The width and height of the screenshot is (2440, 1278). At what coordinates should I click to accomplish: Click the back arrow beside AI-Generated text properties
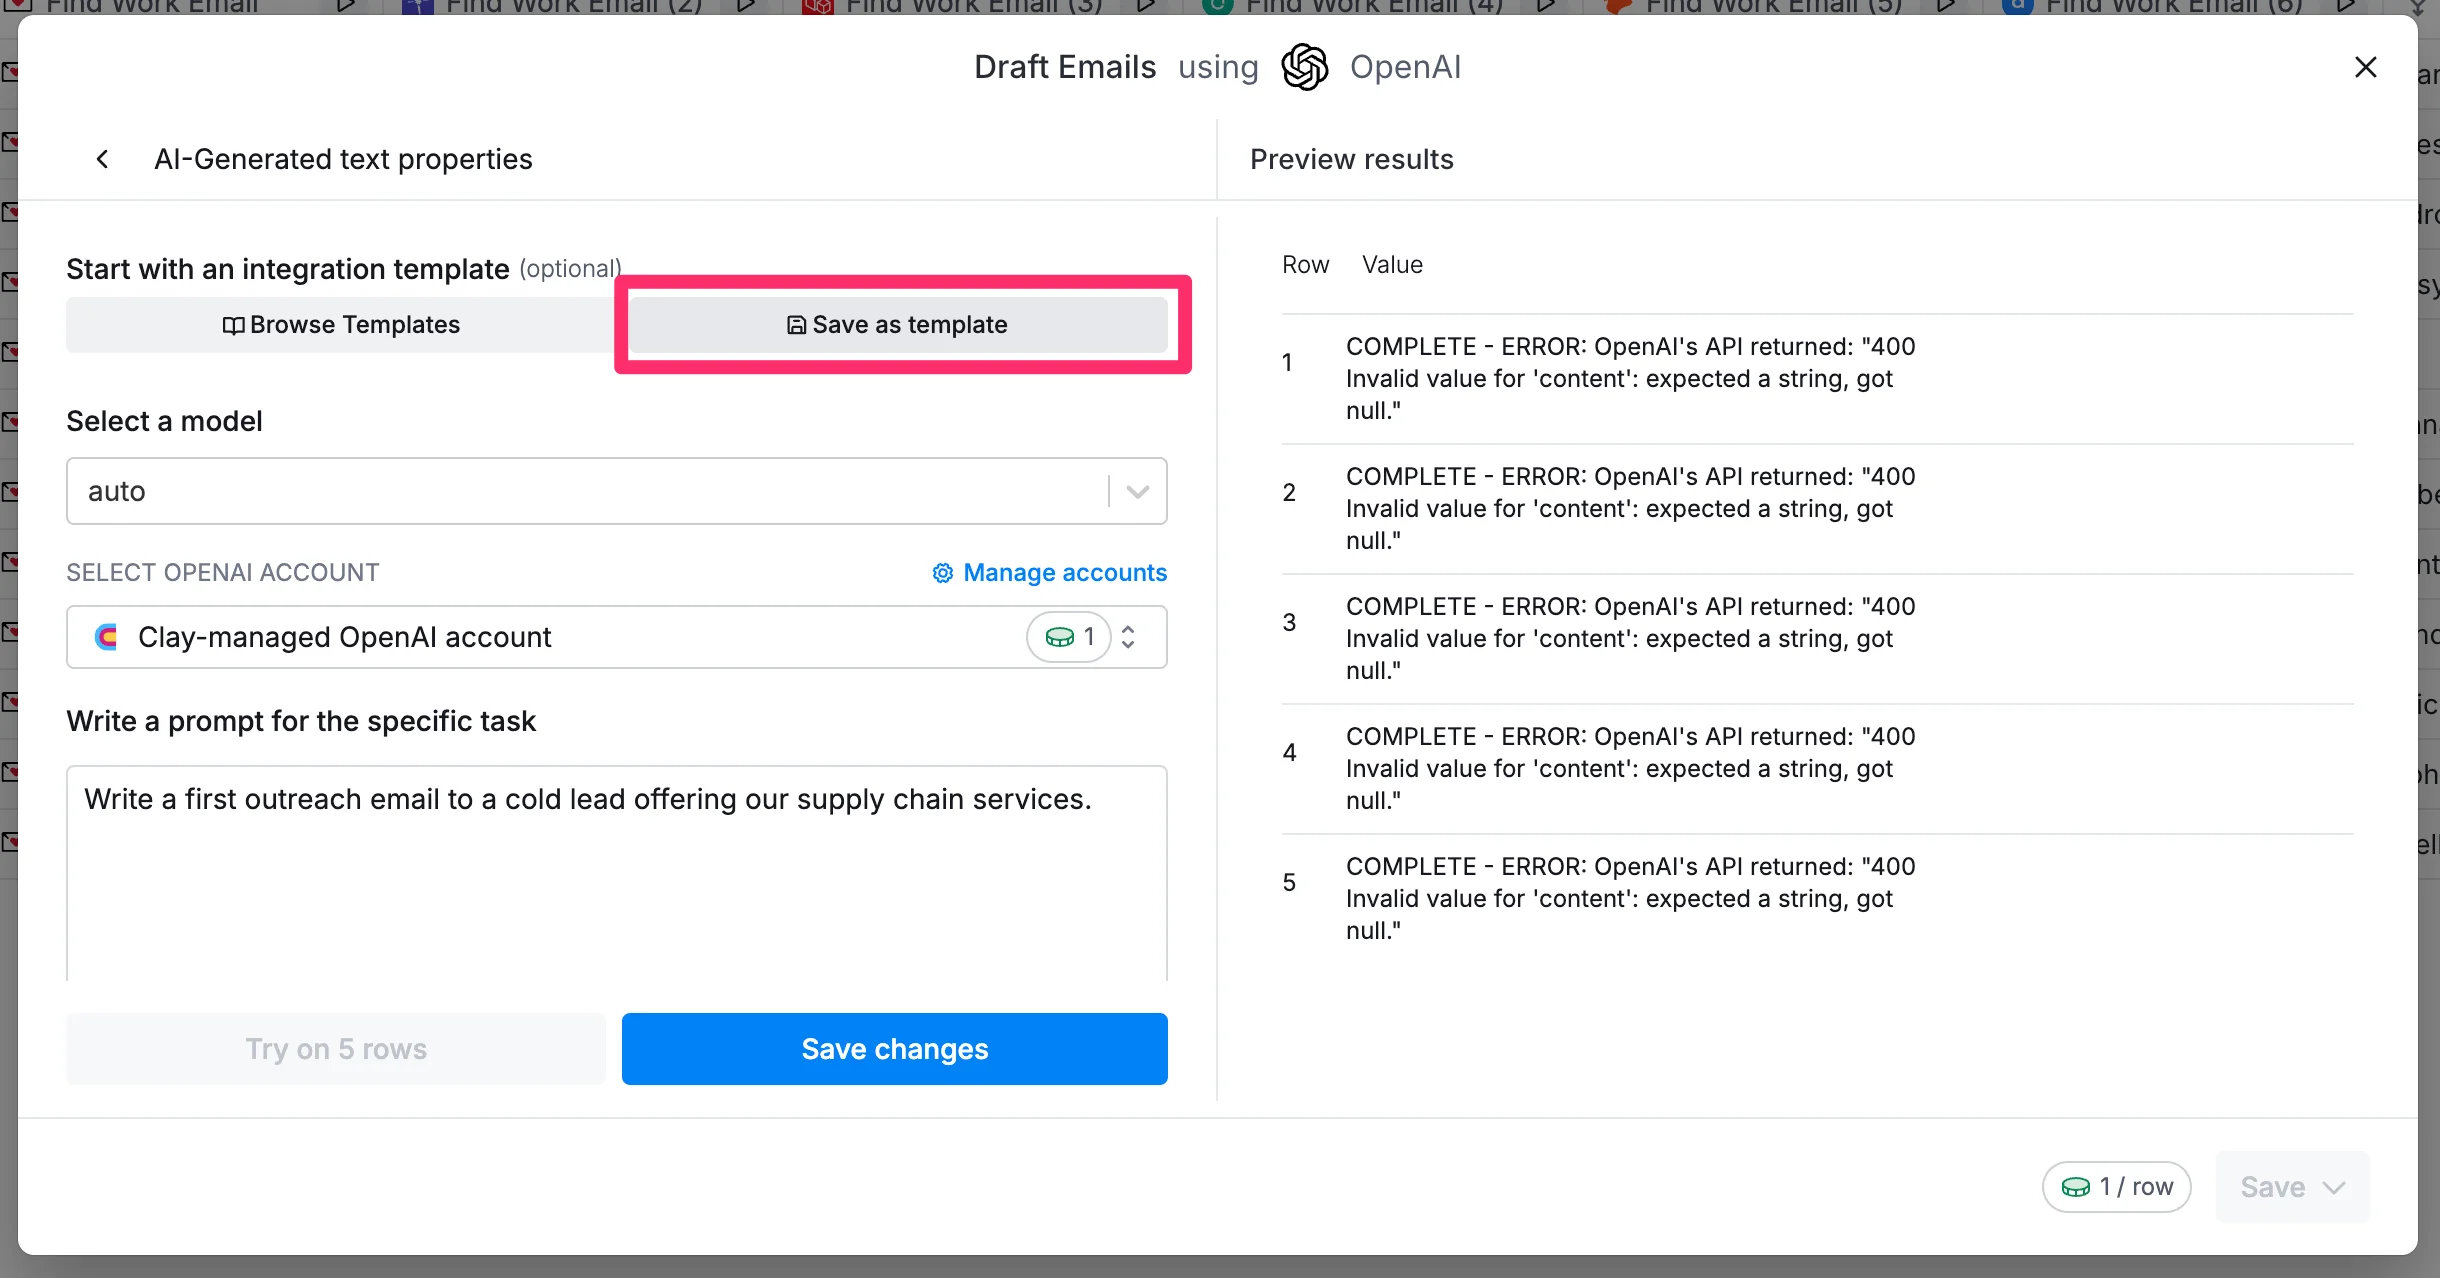coord(102,159)
